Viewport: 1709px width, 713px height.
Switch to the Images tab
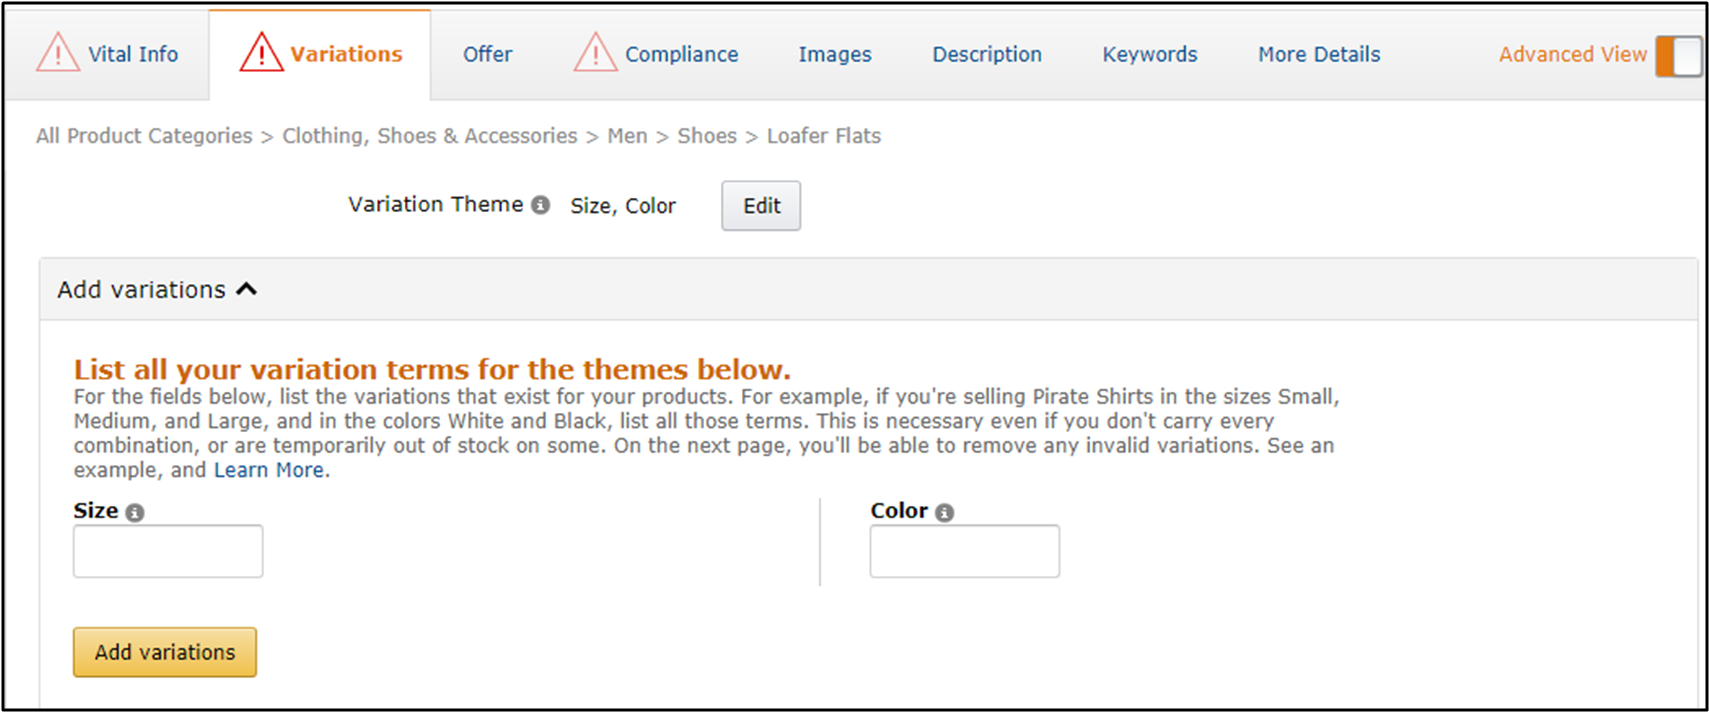point(834,55)
